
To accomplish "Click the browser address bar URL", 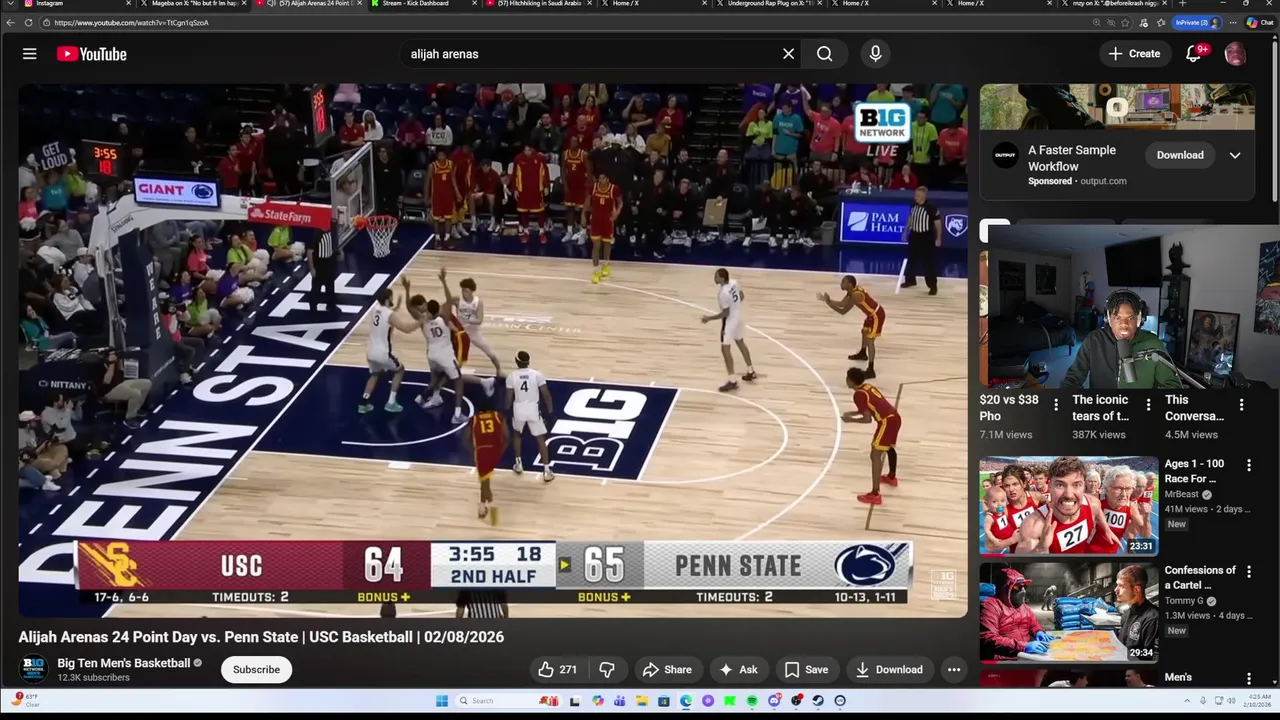I will tap(132, 22).
